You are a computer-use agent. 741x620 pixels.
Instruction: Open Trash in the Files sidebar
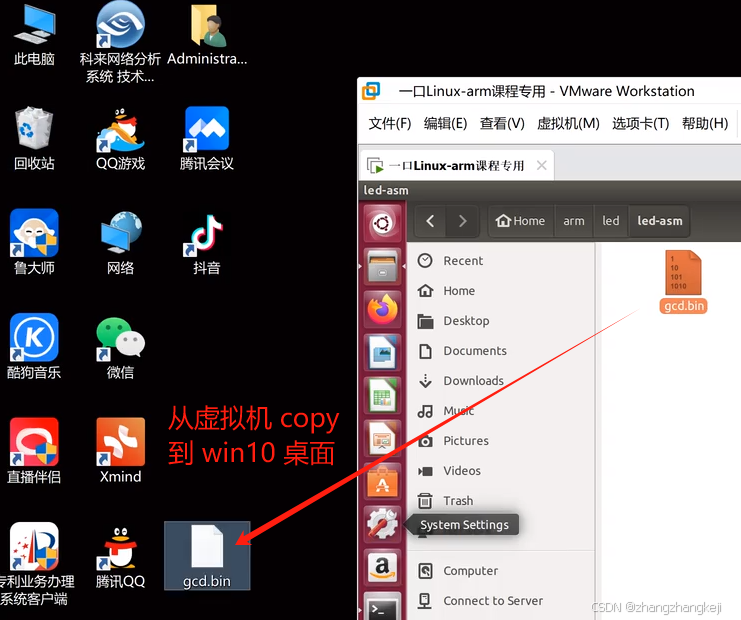pyautogui.click(x=500, y=500)
